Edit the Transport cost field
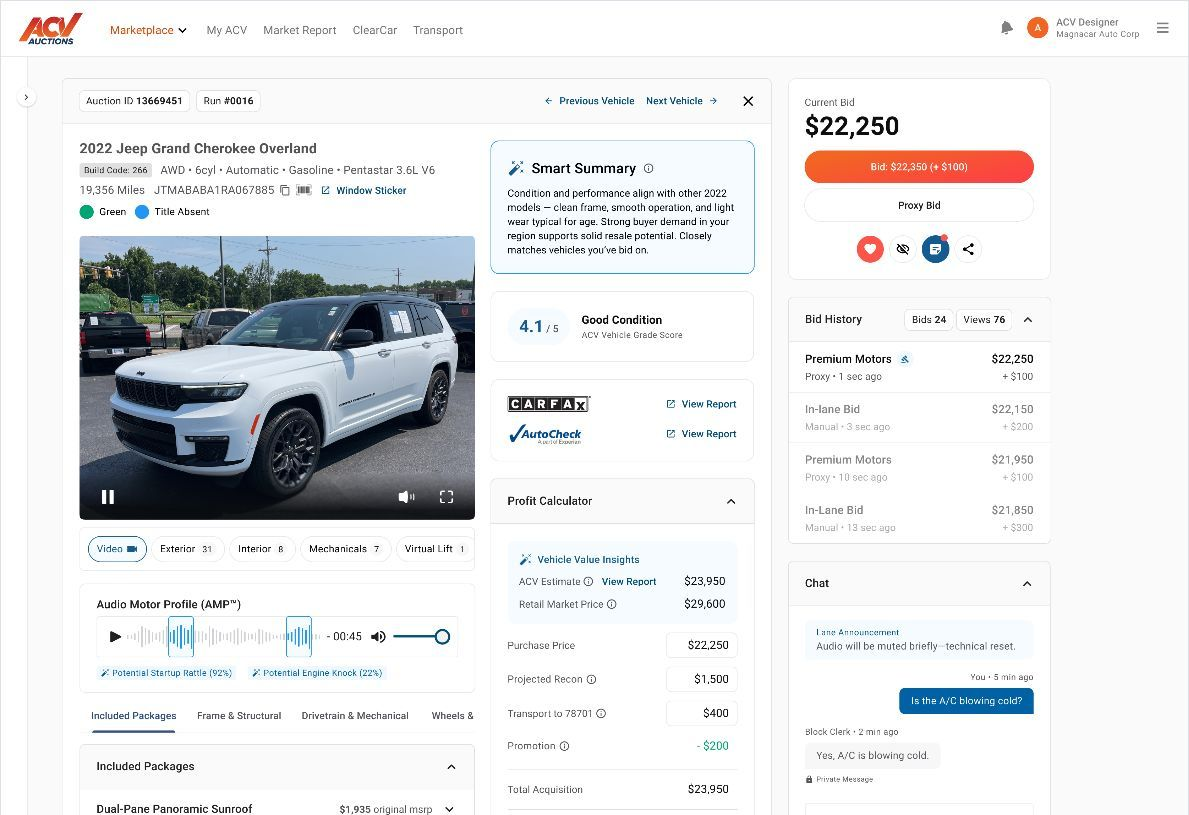This screenshot has height=815, width=1189. [701, 713]
